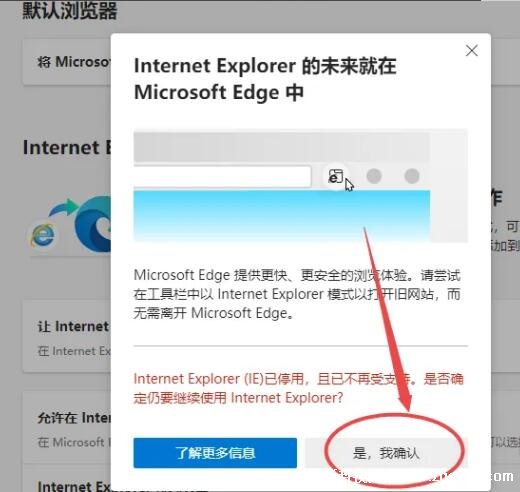Click the 让 Internet setting row

point(67,337)
